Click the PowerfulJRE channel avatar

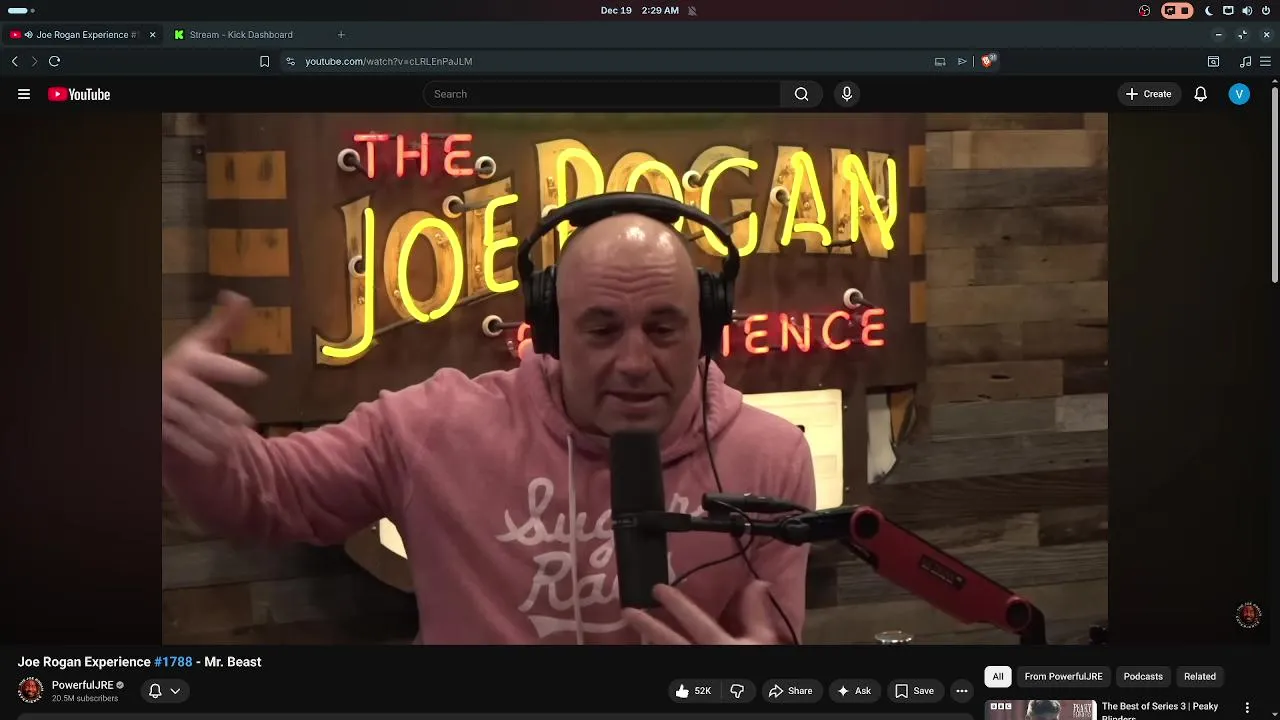click(31, 690)
